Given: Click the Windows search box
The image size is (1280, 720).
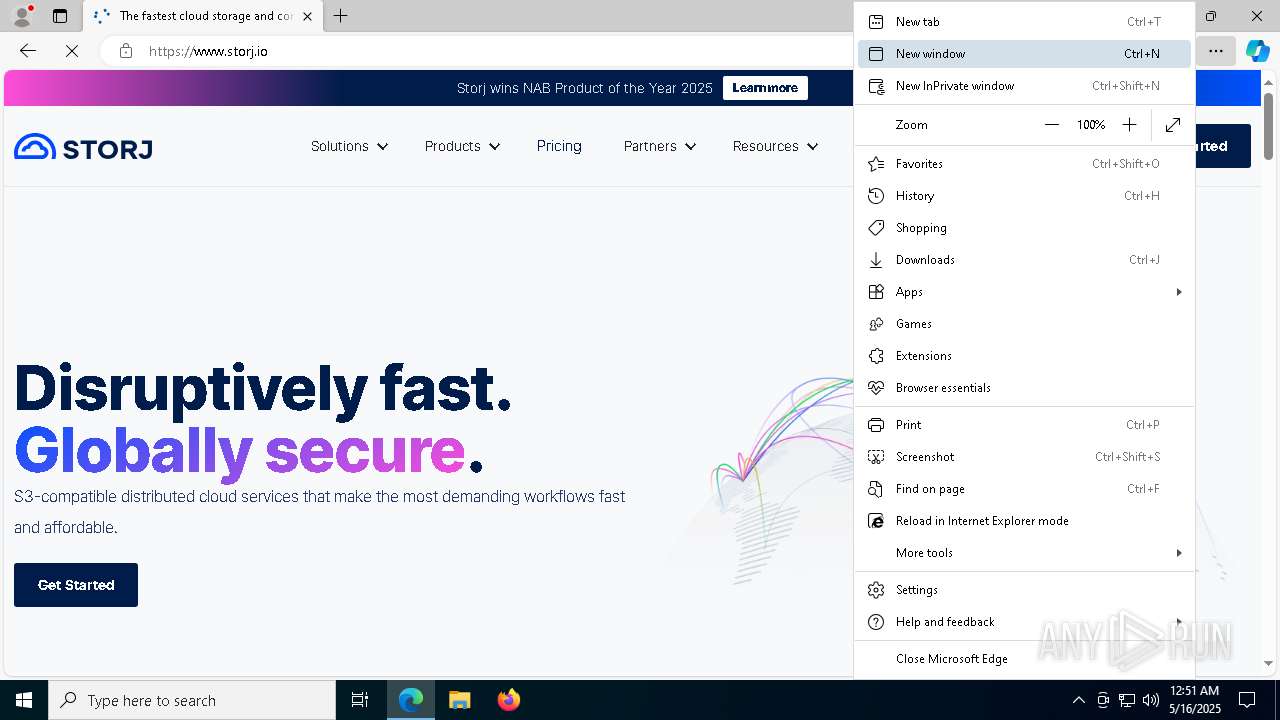Looking at the screenshot, I should tap(192, 700).
